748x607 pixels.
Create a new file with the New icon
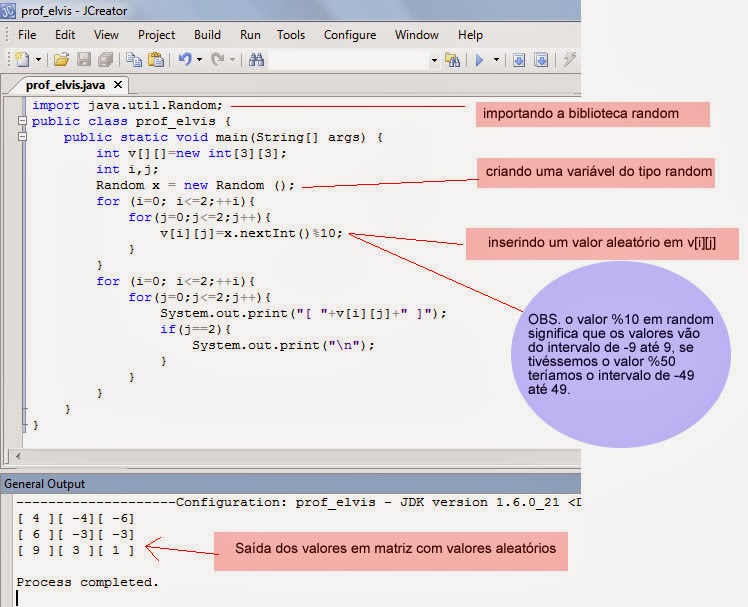point(22,60)
